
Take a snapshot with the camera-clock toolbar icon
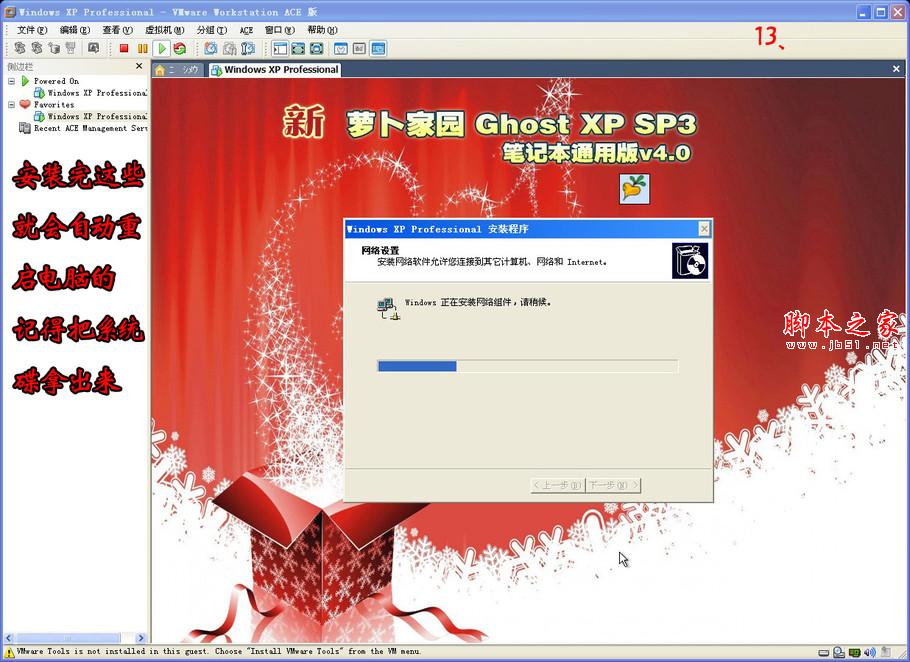[211, 49]
